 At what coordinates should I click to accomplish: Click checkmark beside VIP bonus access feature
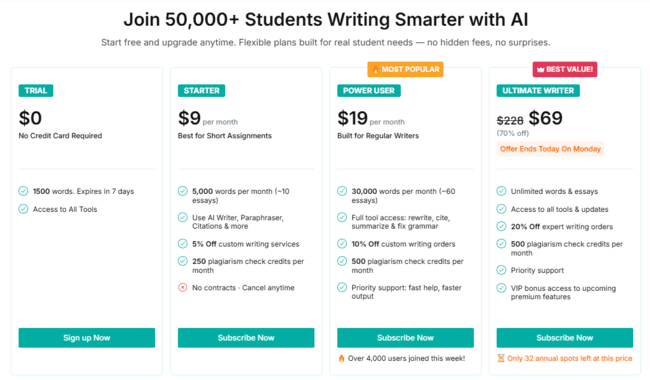pyautogui.click(x=501, y=288)
